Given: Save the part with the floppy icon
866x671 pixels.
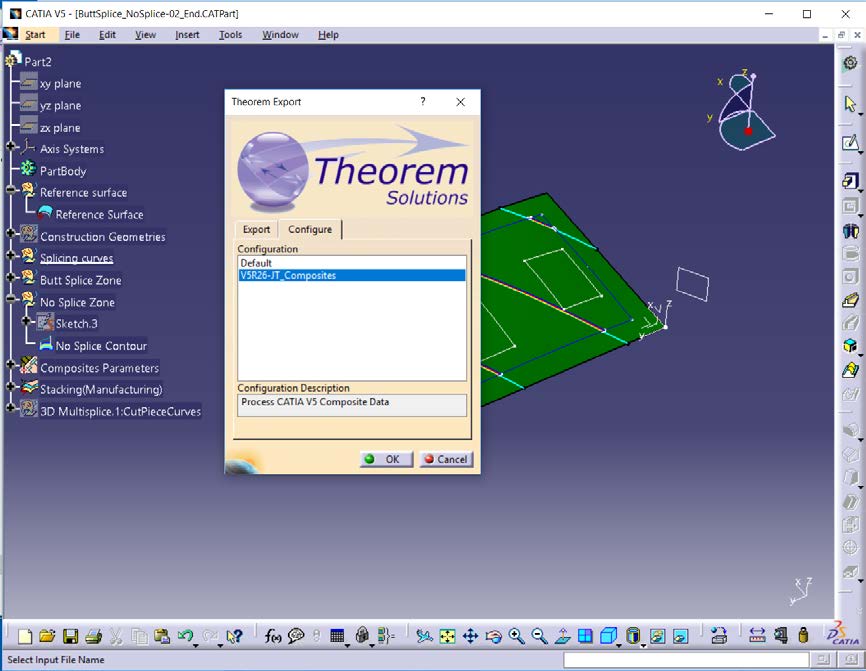Looking at the screenshot, I should coord(71,636).
